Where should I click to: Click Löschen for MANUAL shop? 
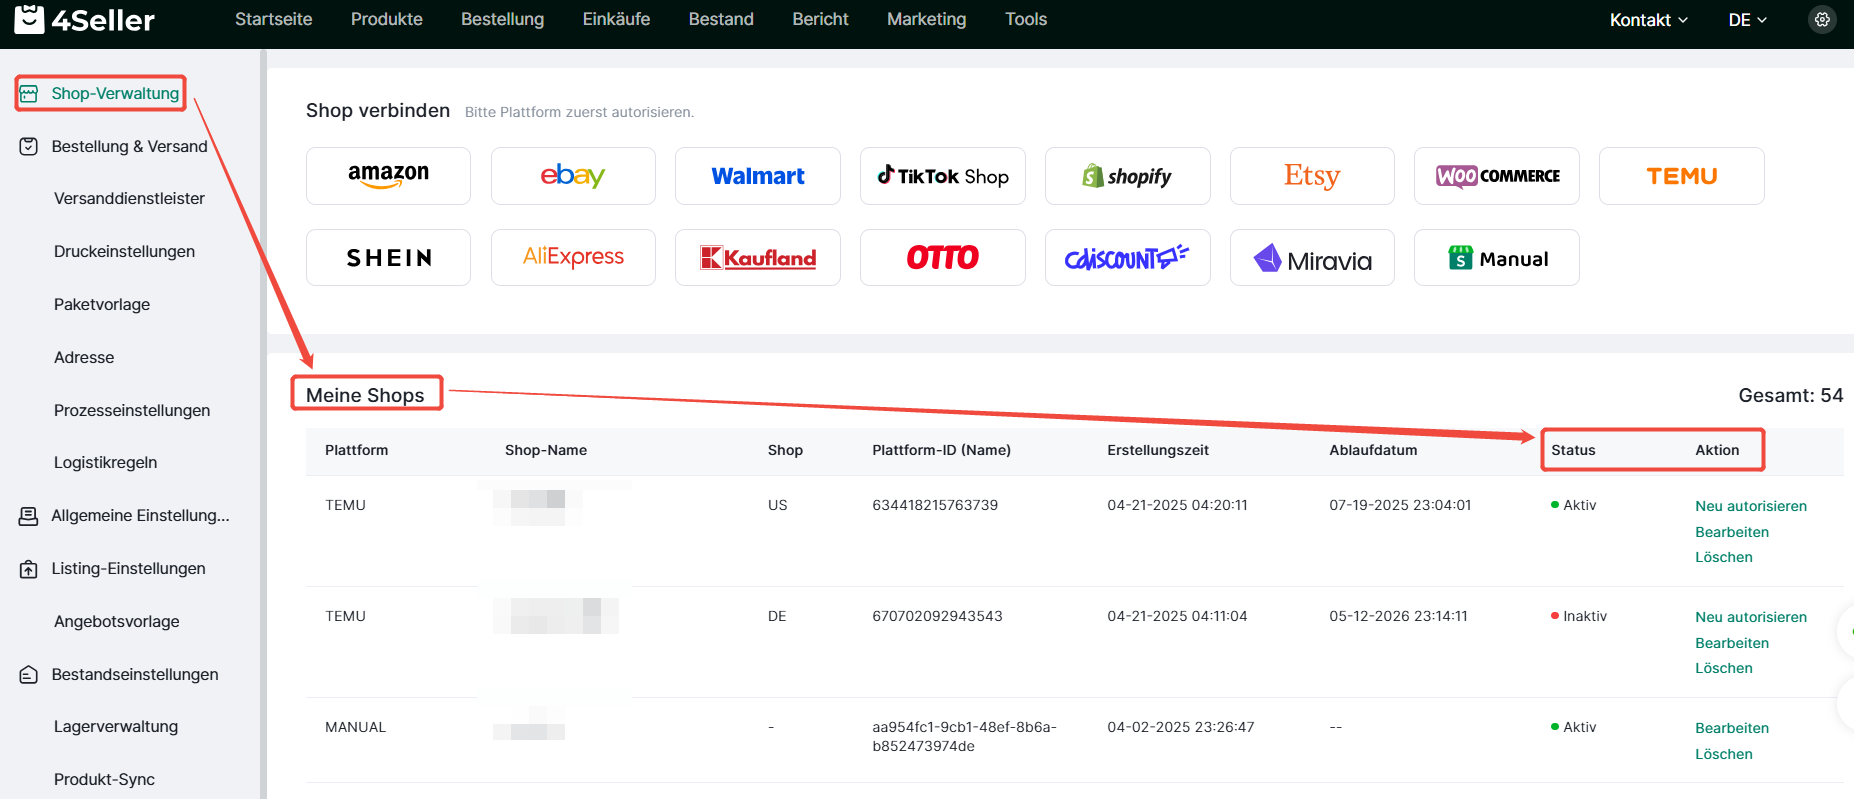pos(1724,754)
